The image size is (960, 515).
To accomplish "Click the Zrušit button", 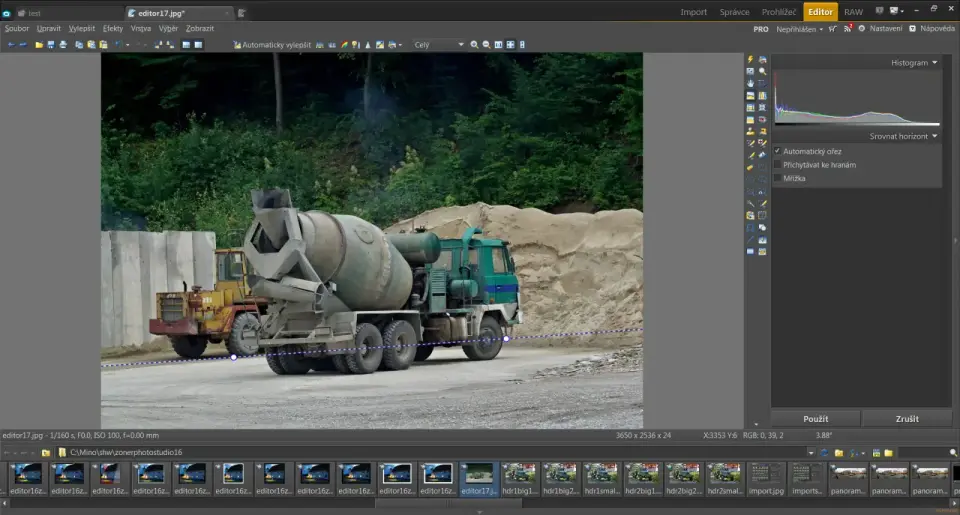I will pos(907,419).
